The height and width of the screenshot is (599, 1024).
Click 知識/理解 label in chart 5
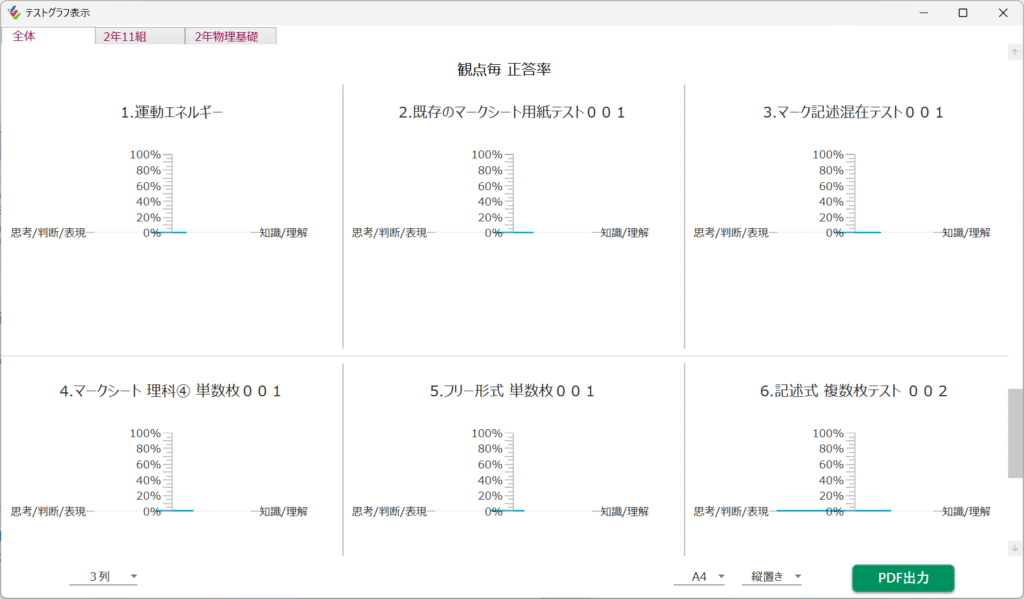pyautogui.click(x=624, y=511)
